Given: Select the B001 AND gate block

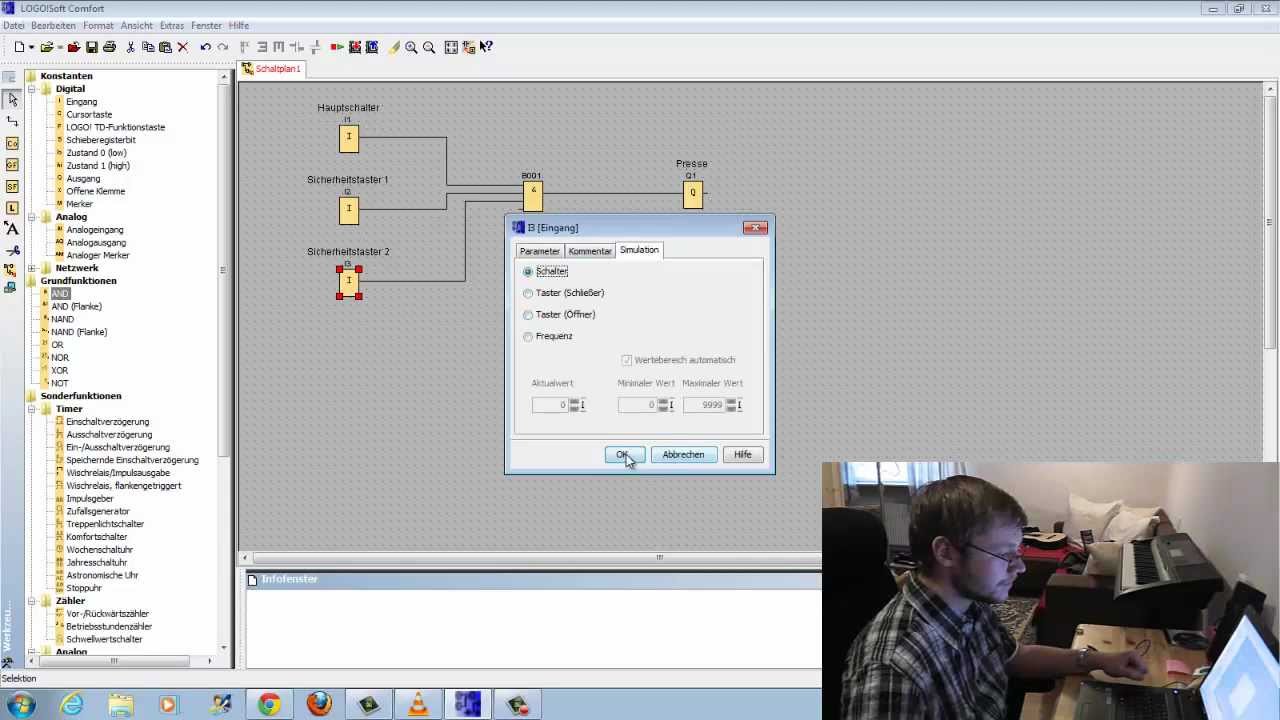Looking at the screenshot, I should point(533,196).
